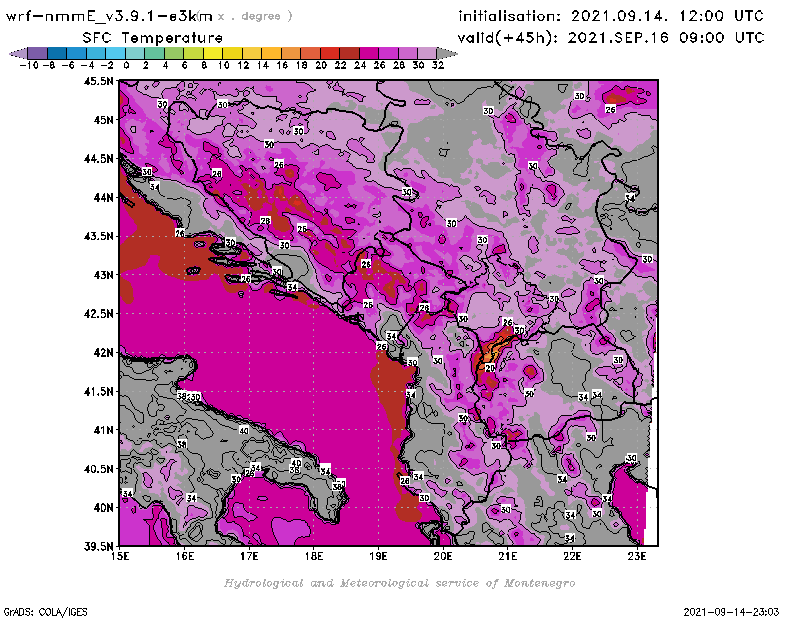
Task: Click the below -10 arrow end of legend
Action: coord(18,53)
